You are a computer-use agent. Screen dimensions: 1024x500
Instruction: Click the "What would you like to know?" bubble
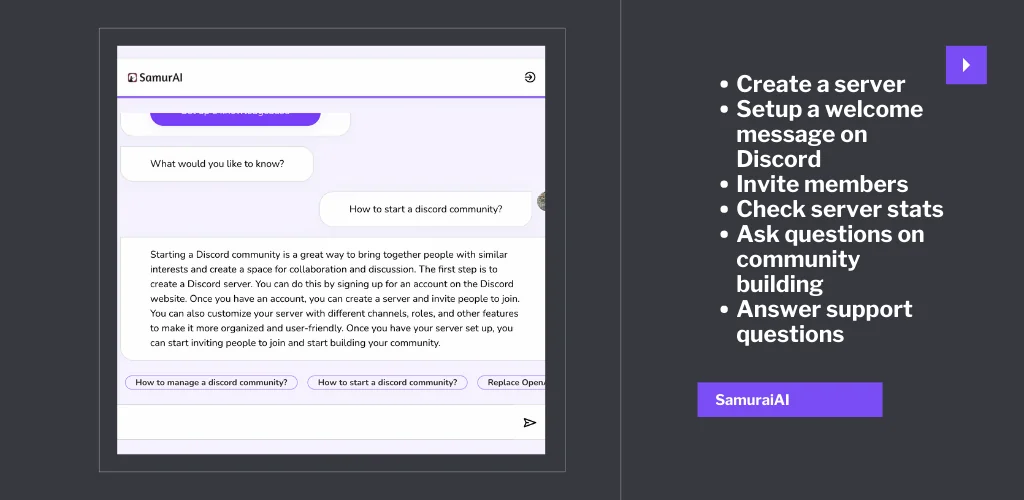[x=217, y=164]
